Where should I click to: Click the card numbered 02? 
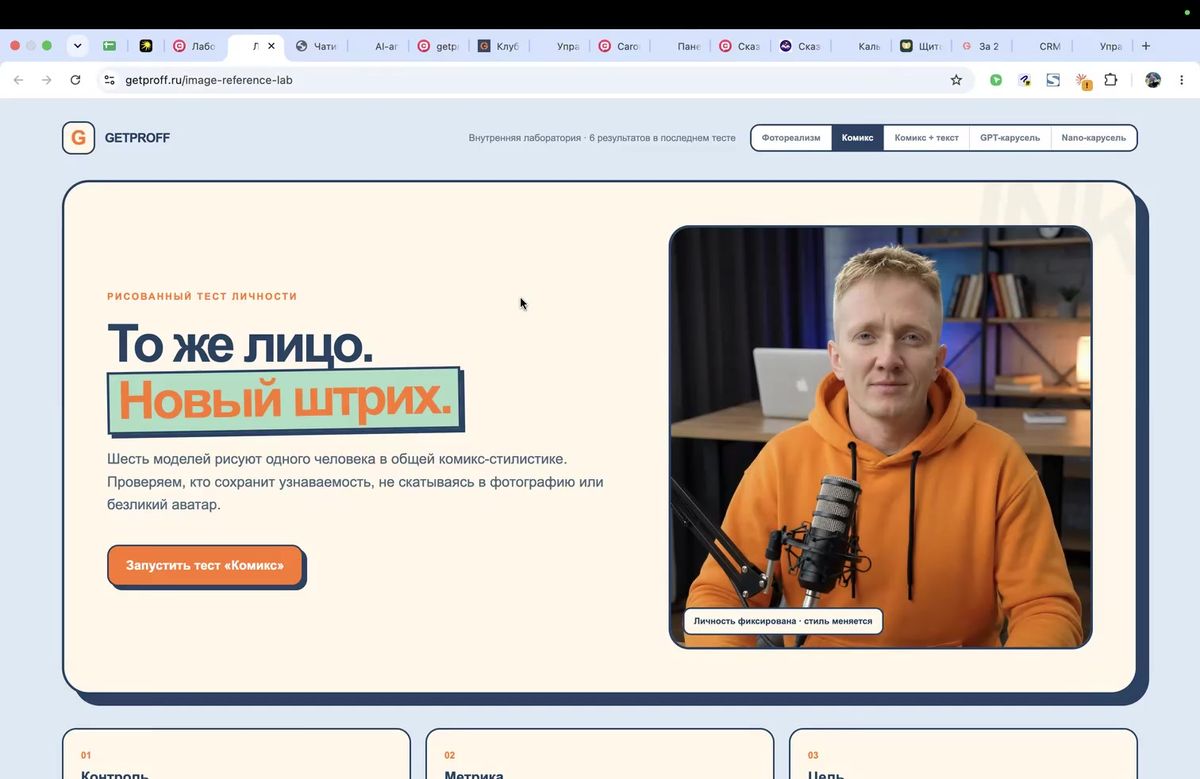[x=599, y=754]
